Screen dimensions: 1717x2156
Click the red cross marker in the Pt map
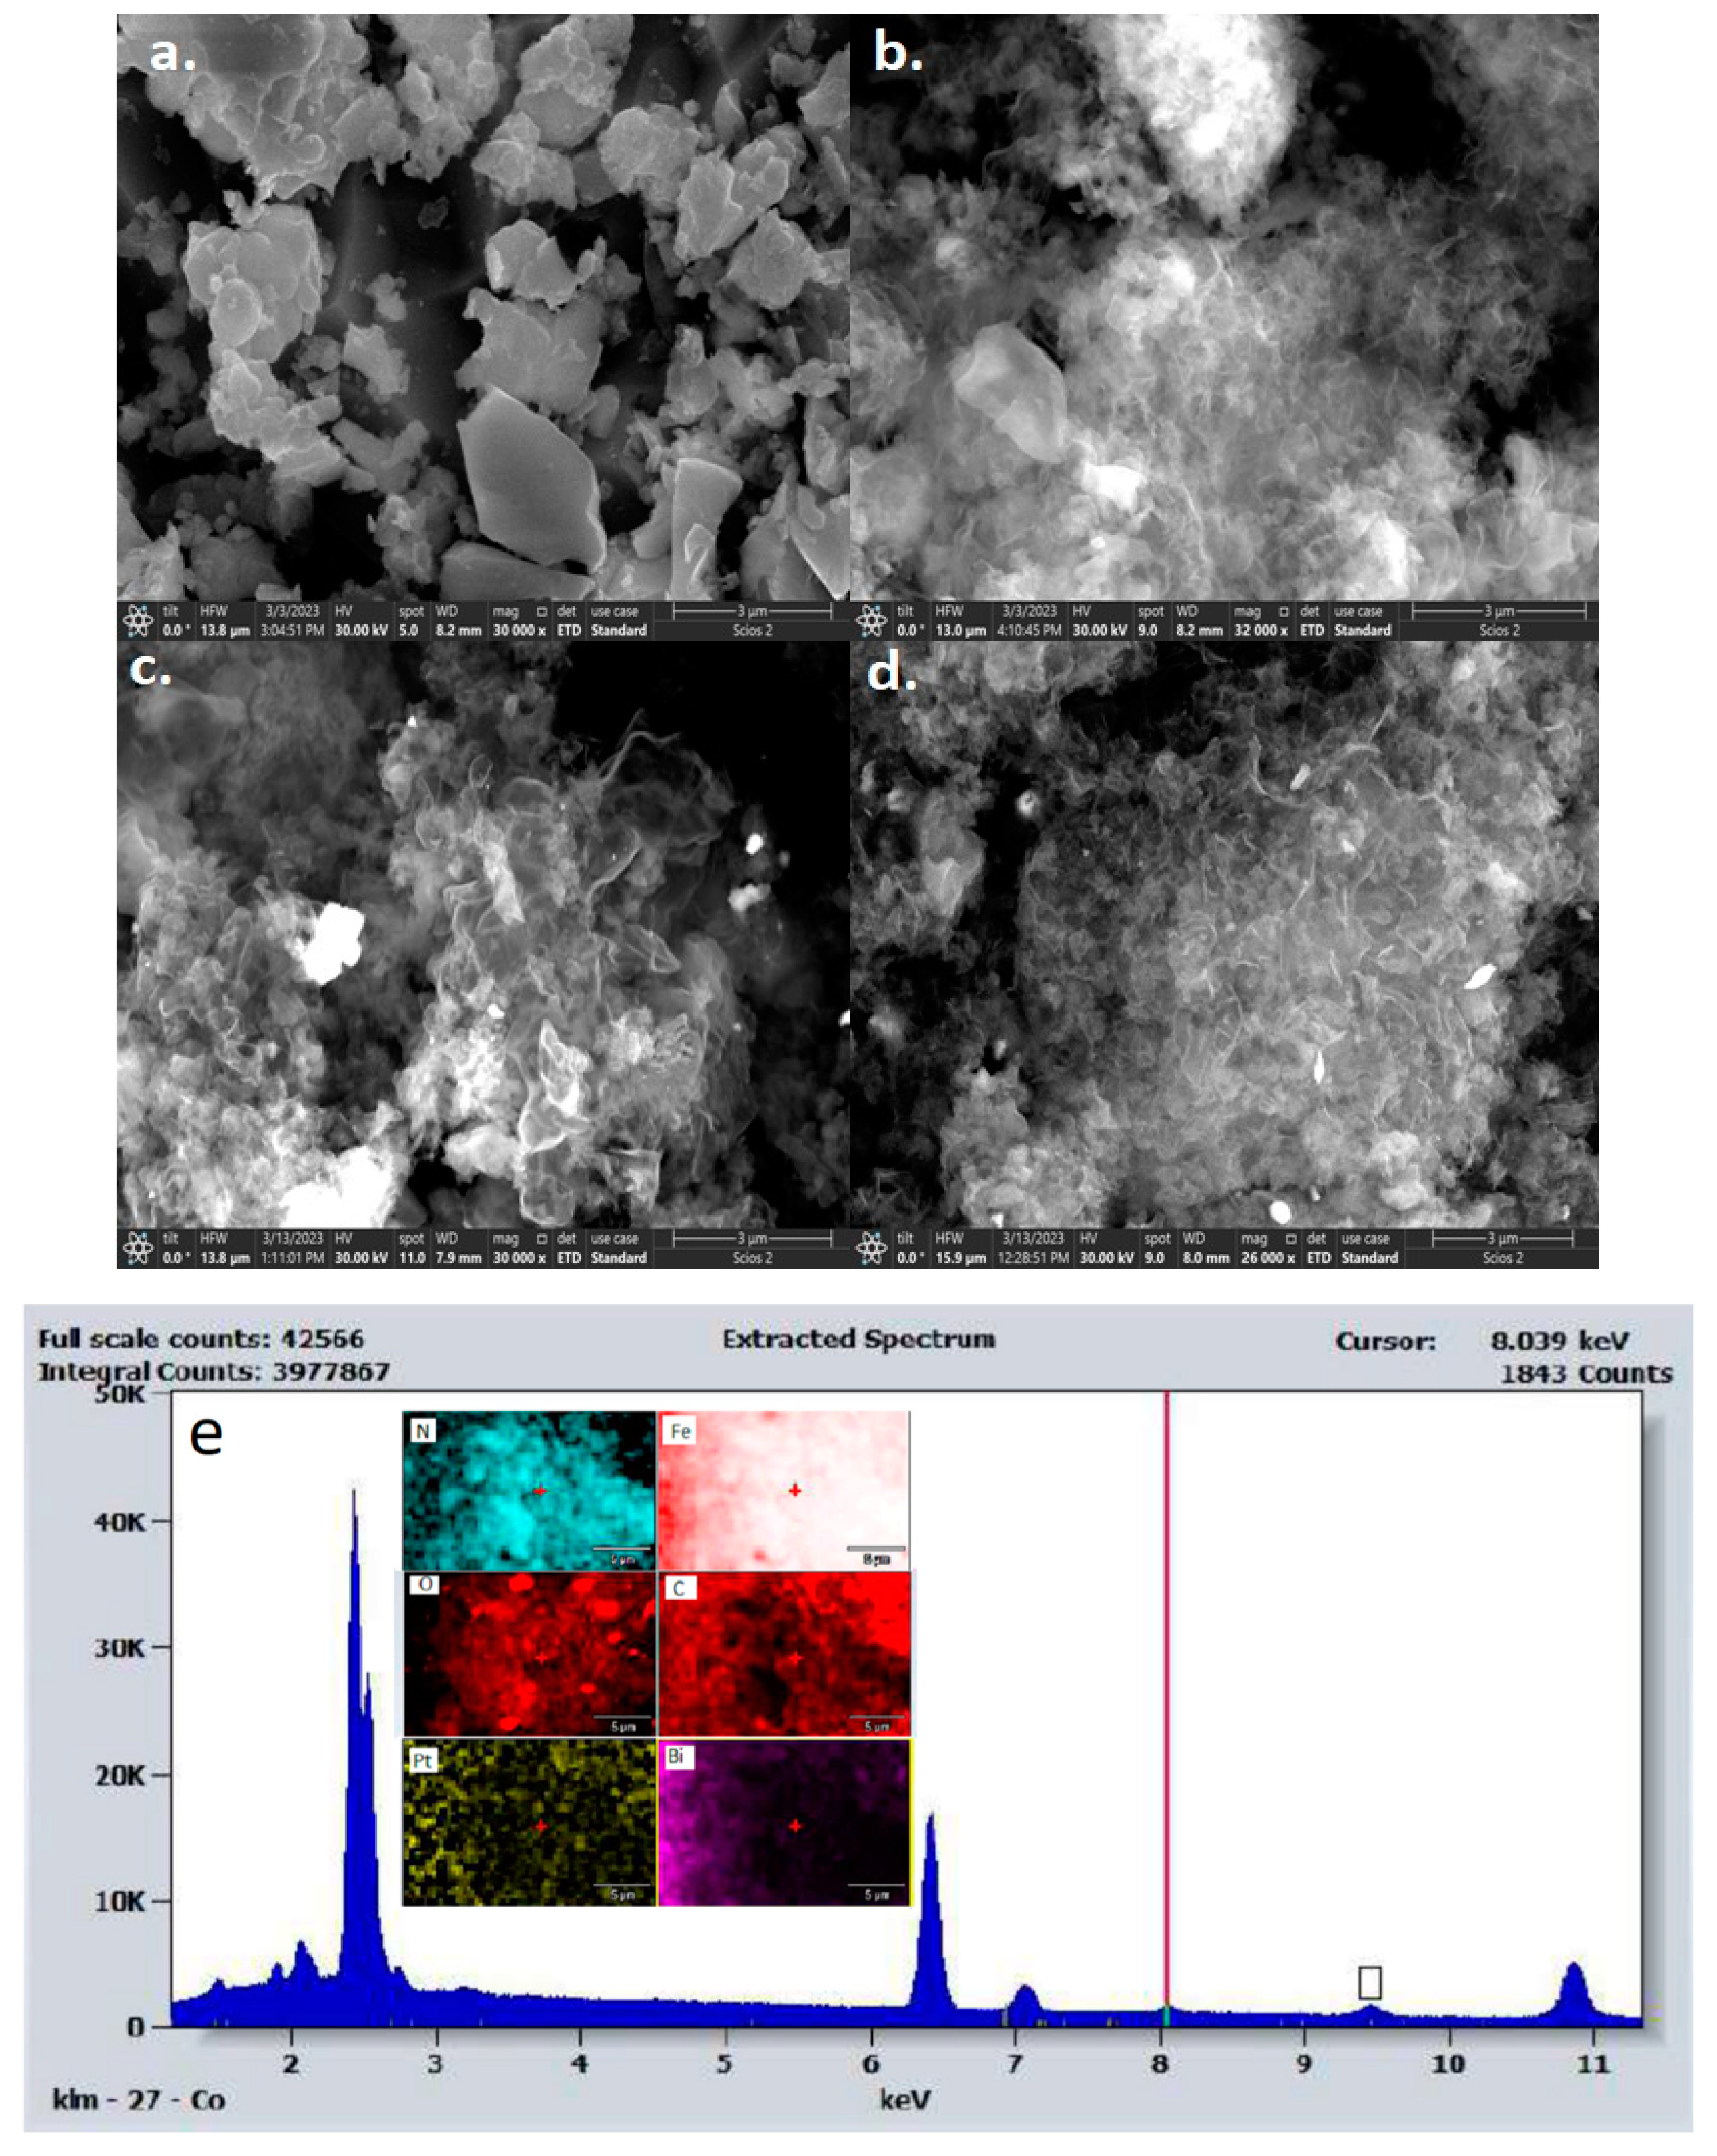(541, 1826)
